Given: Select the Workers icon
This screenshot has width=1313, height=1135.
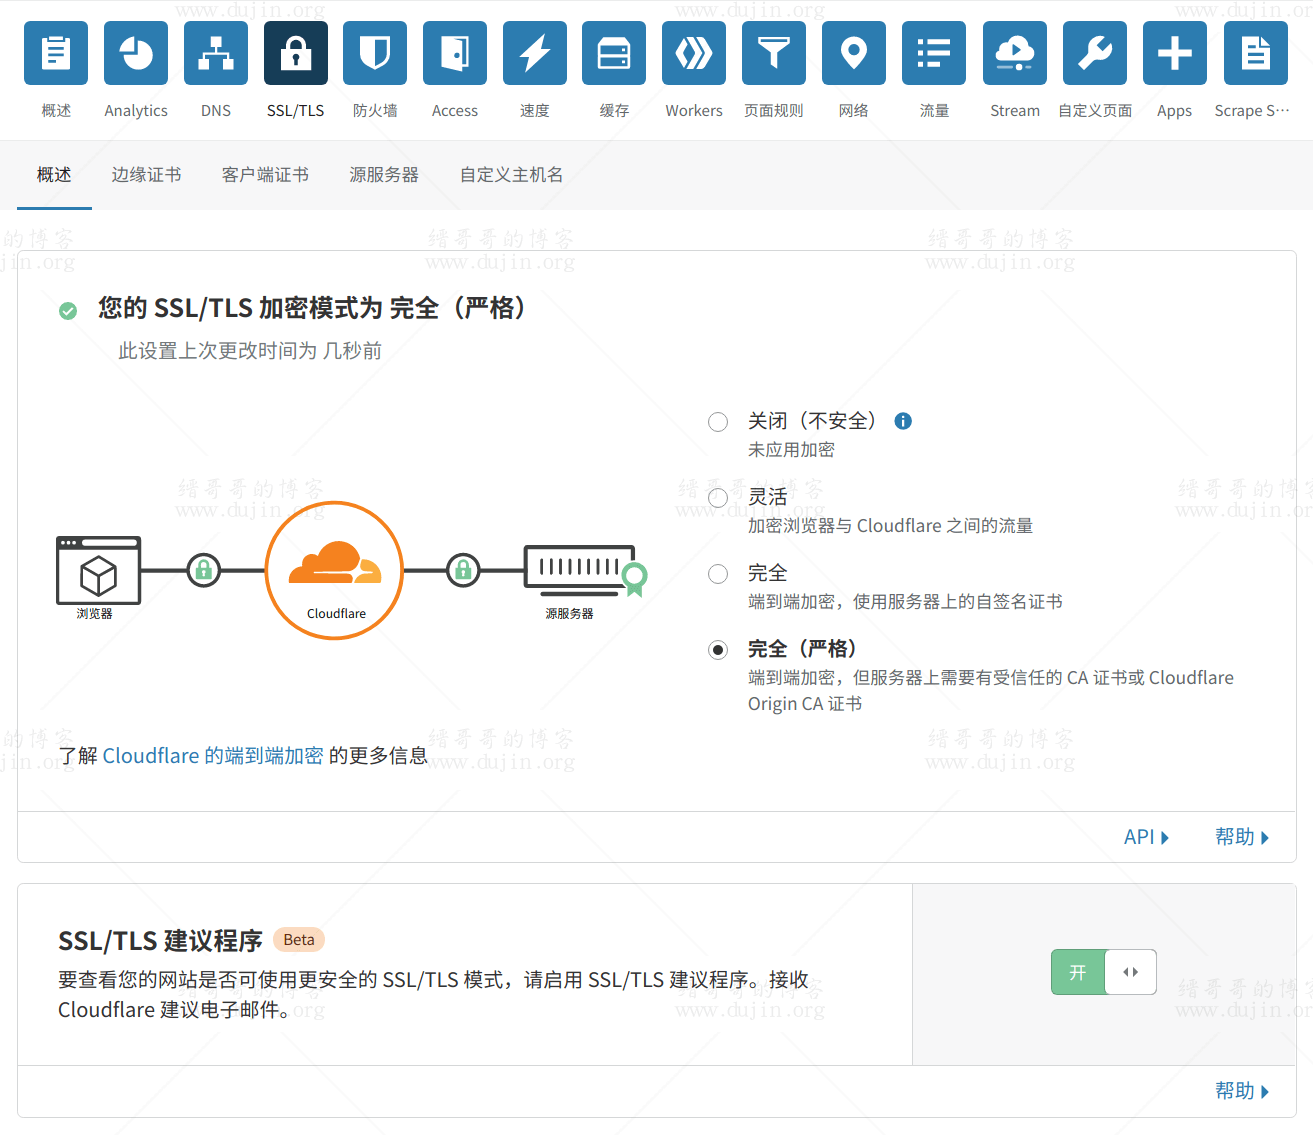Looking at the screenshot, I should [x=694, y=52].
